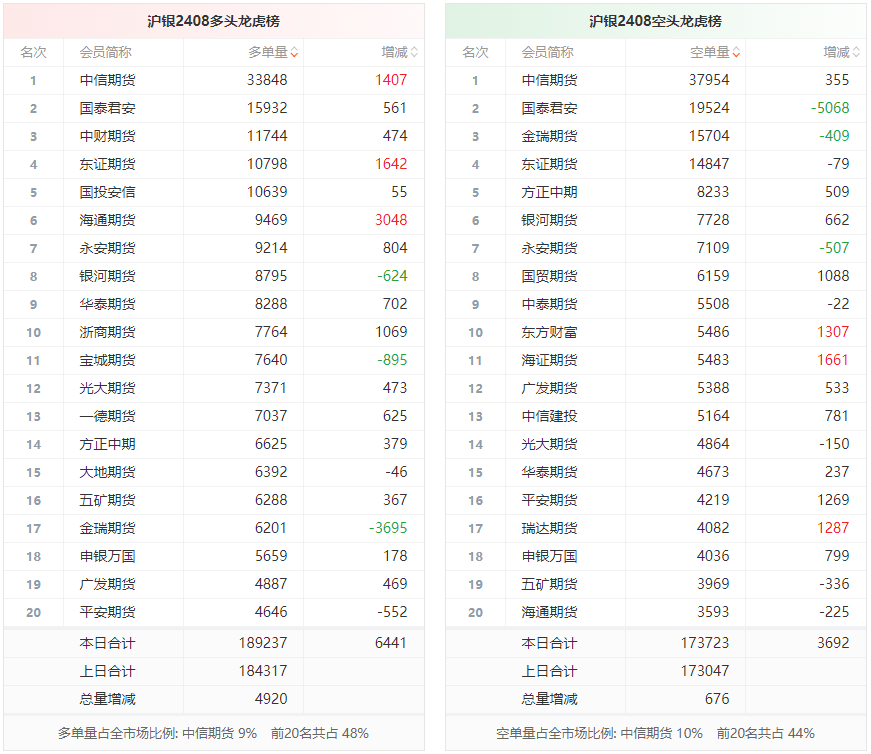
Task: Click 东证期货 long volume 10798
Action: 267,164
